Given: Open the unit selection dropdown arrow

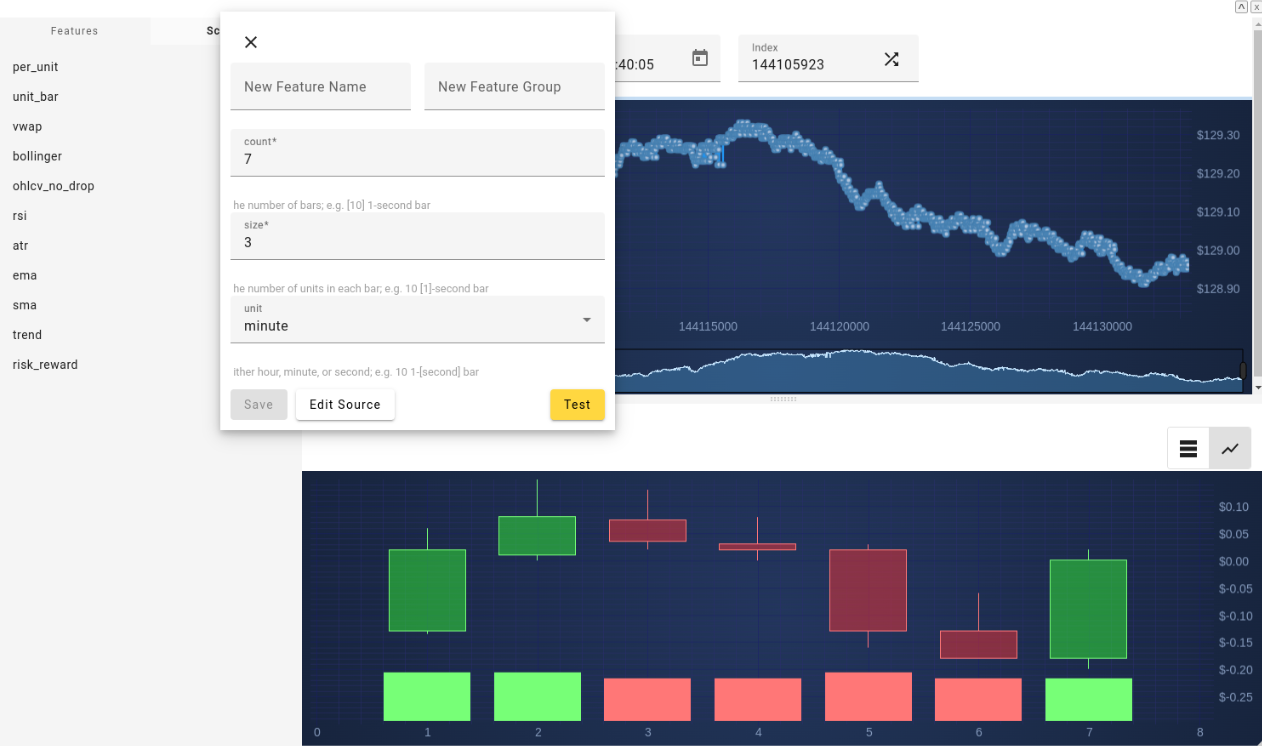Looking at the screenshot, I should pos(587,319).
